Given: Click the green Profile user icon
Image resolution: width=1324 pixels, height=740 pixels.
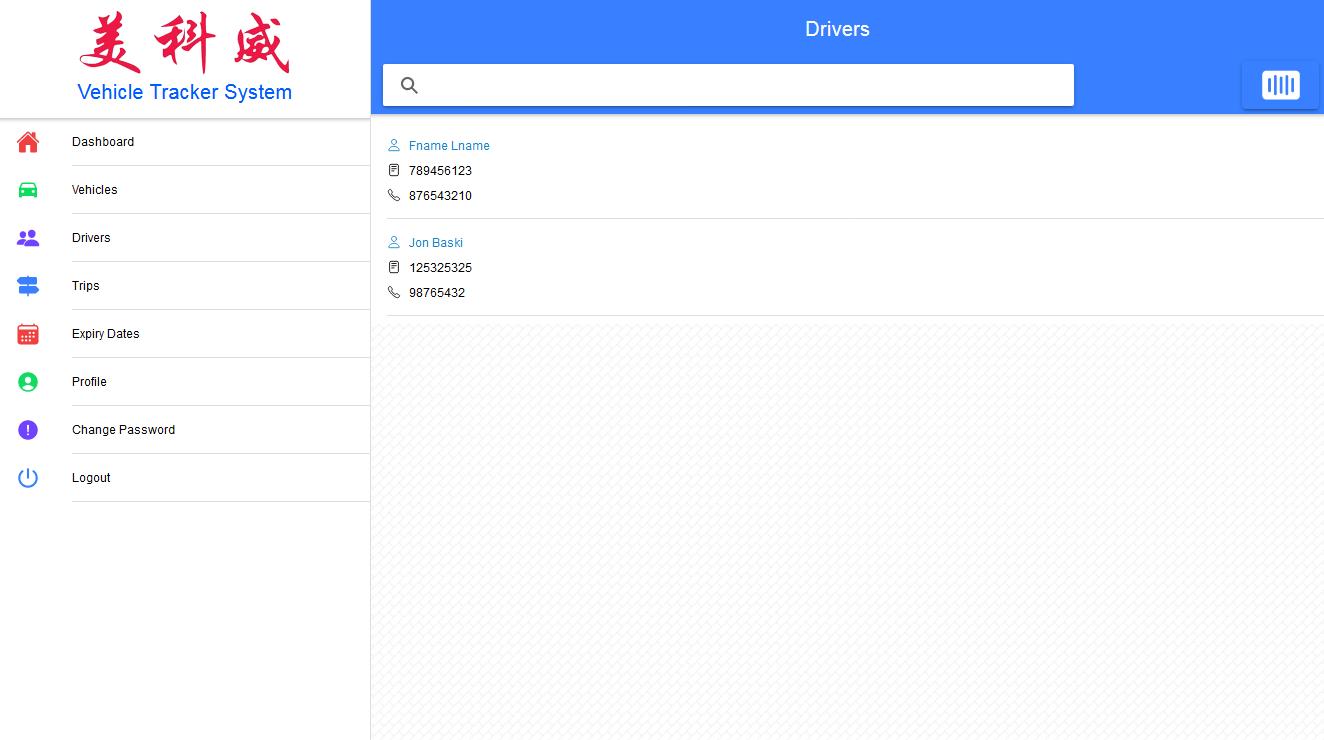Looking at the screenshot, I should (x=28, y=382).
